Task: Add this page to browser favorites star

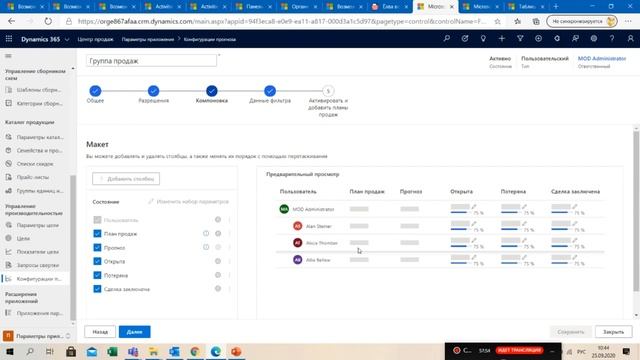Action: (497, 21)
